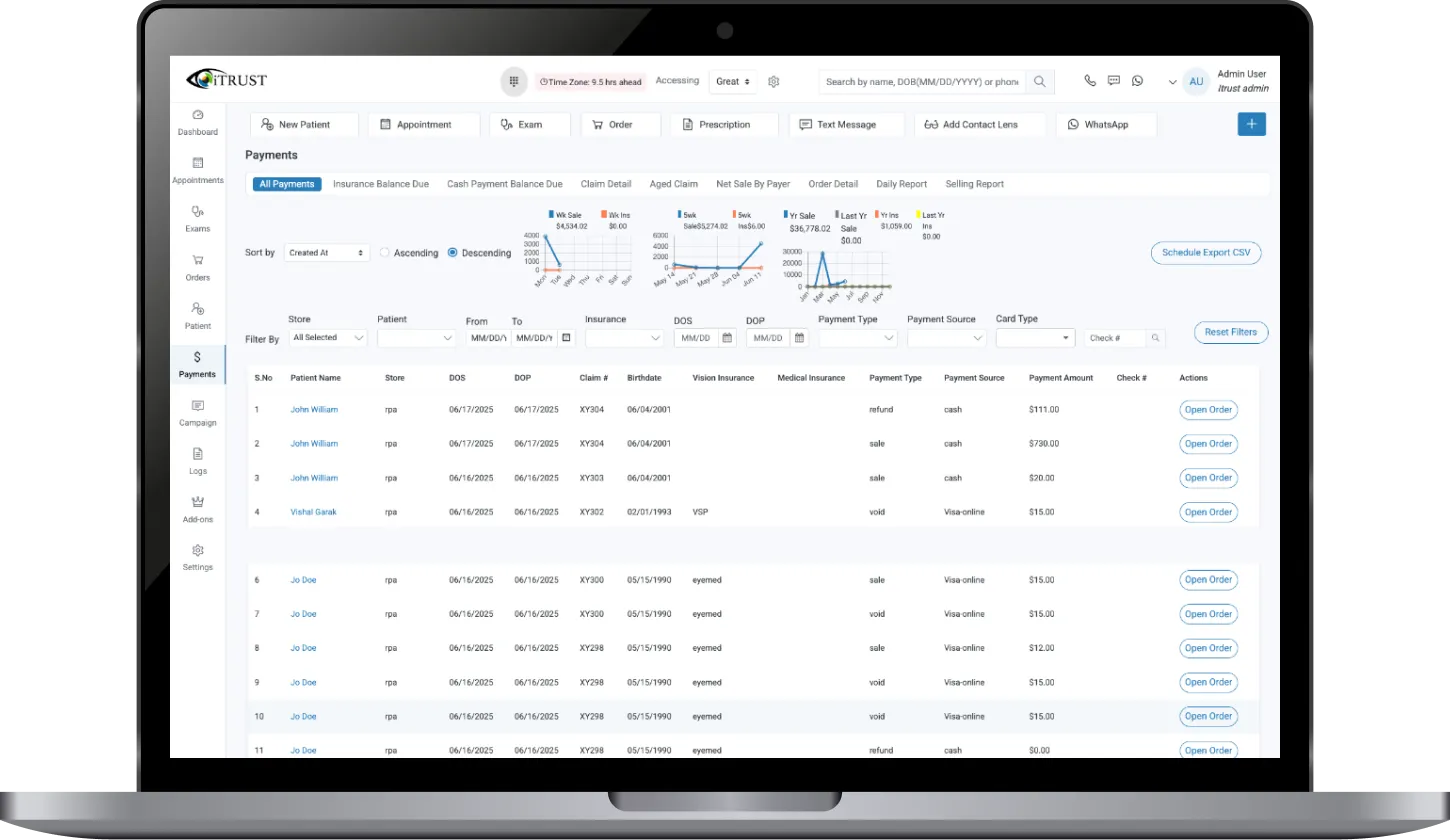Expand the user menu chevron
Image resolution: width=1450 pixels, height=840 pixels.
[x=1172, y=83]
